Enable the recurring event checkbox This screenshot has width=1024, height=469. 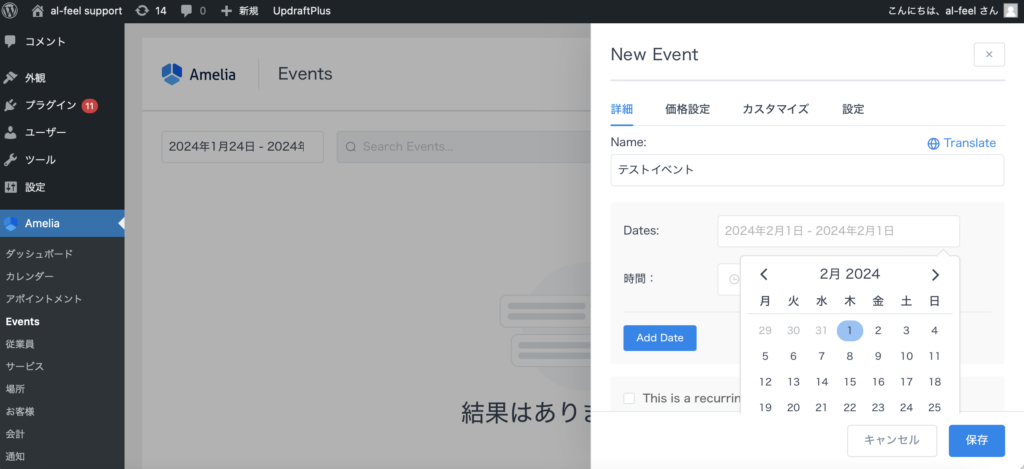click(x=629, y=398)
